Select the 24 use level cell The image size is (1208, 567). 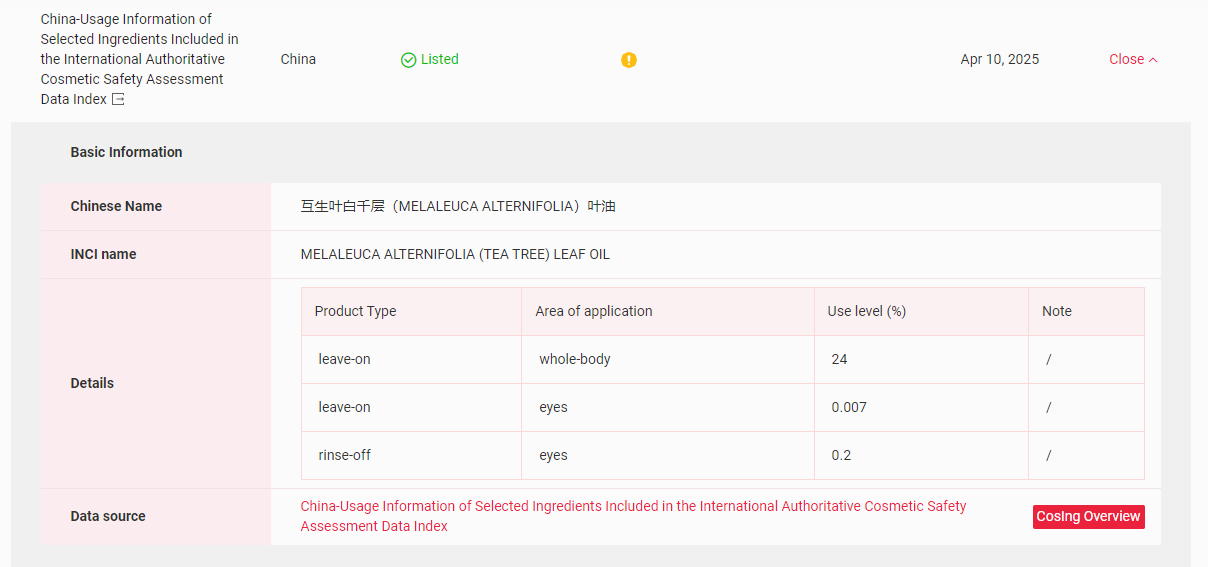pyautogui.click(x=839, y=359)
